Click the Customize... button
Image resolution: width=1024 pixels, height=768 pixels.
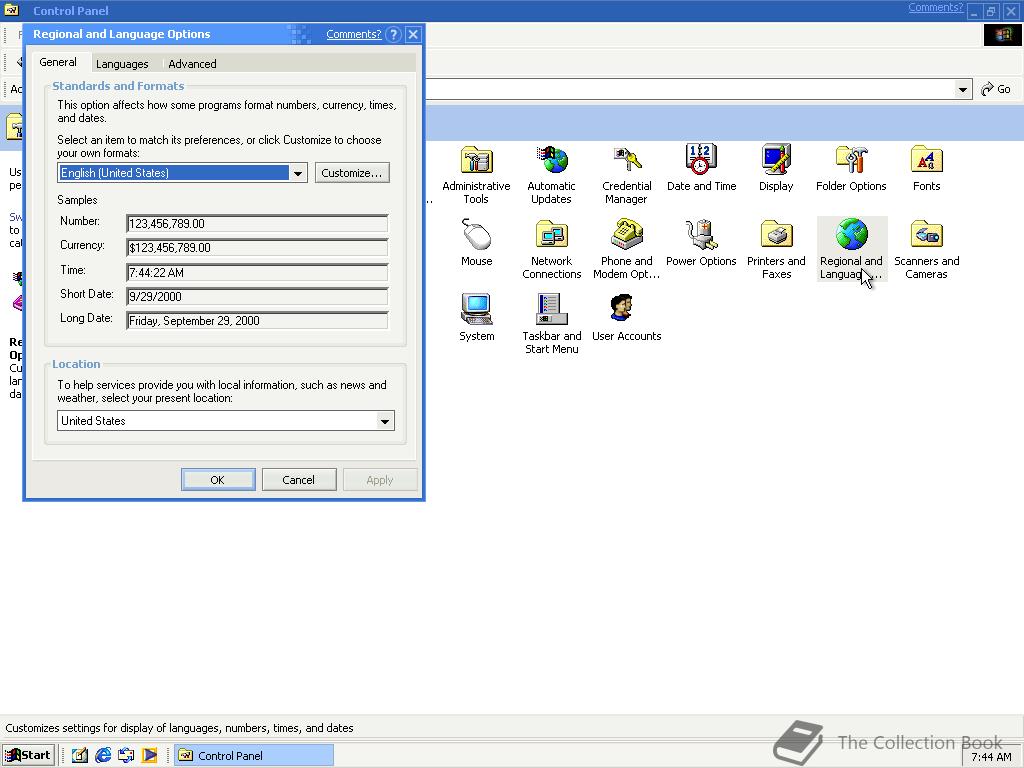click(352, 173)
